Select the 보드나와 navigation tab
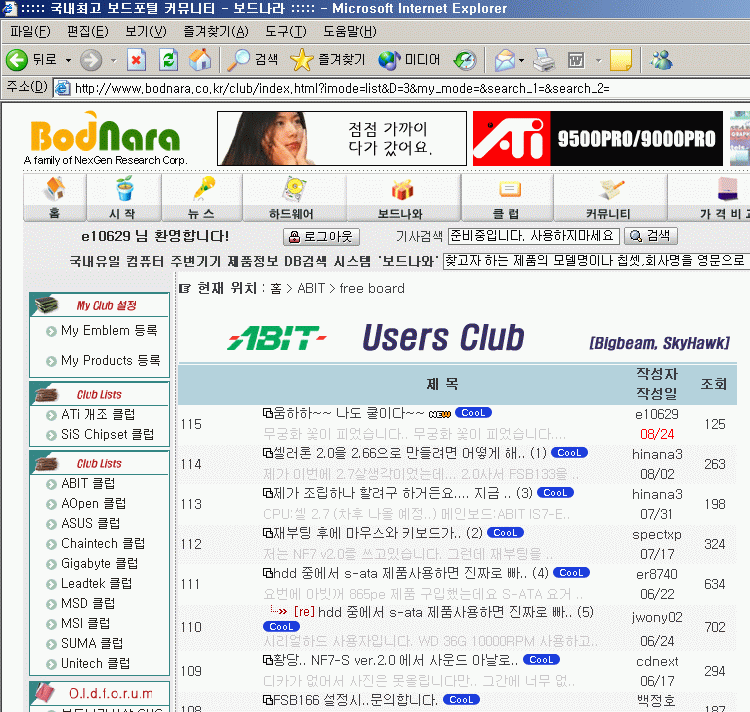Screen dimensions: 750x712 (403, 198)
